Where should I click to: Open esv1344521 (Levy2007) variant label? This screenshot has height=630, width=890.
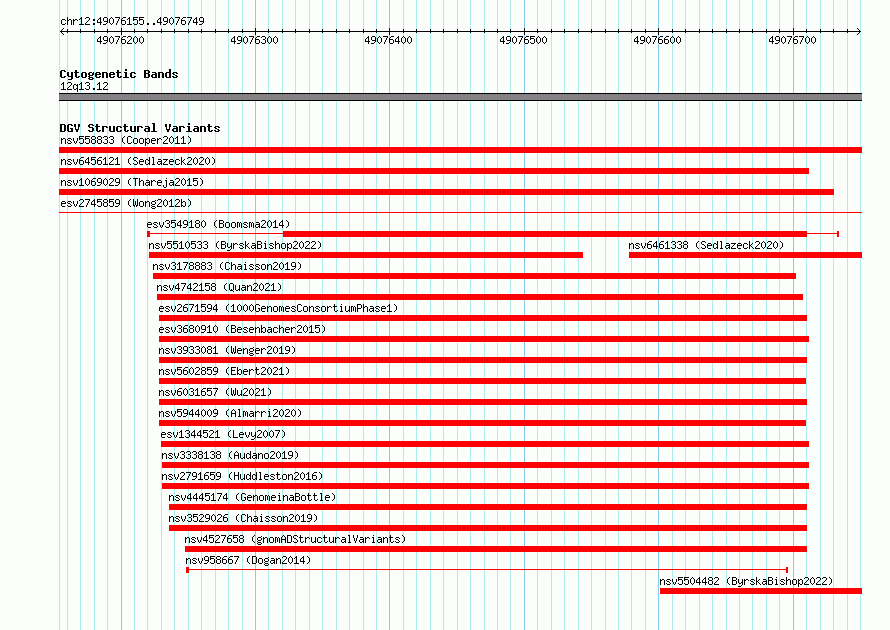coord(223,434)
